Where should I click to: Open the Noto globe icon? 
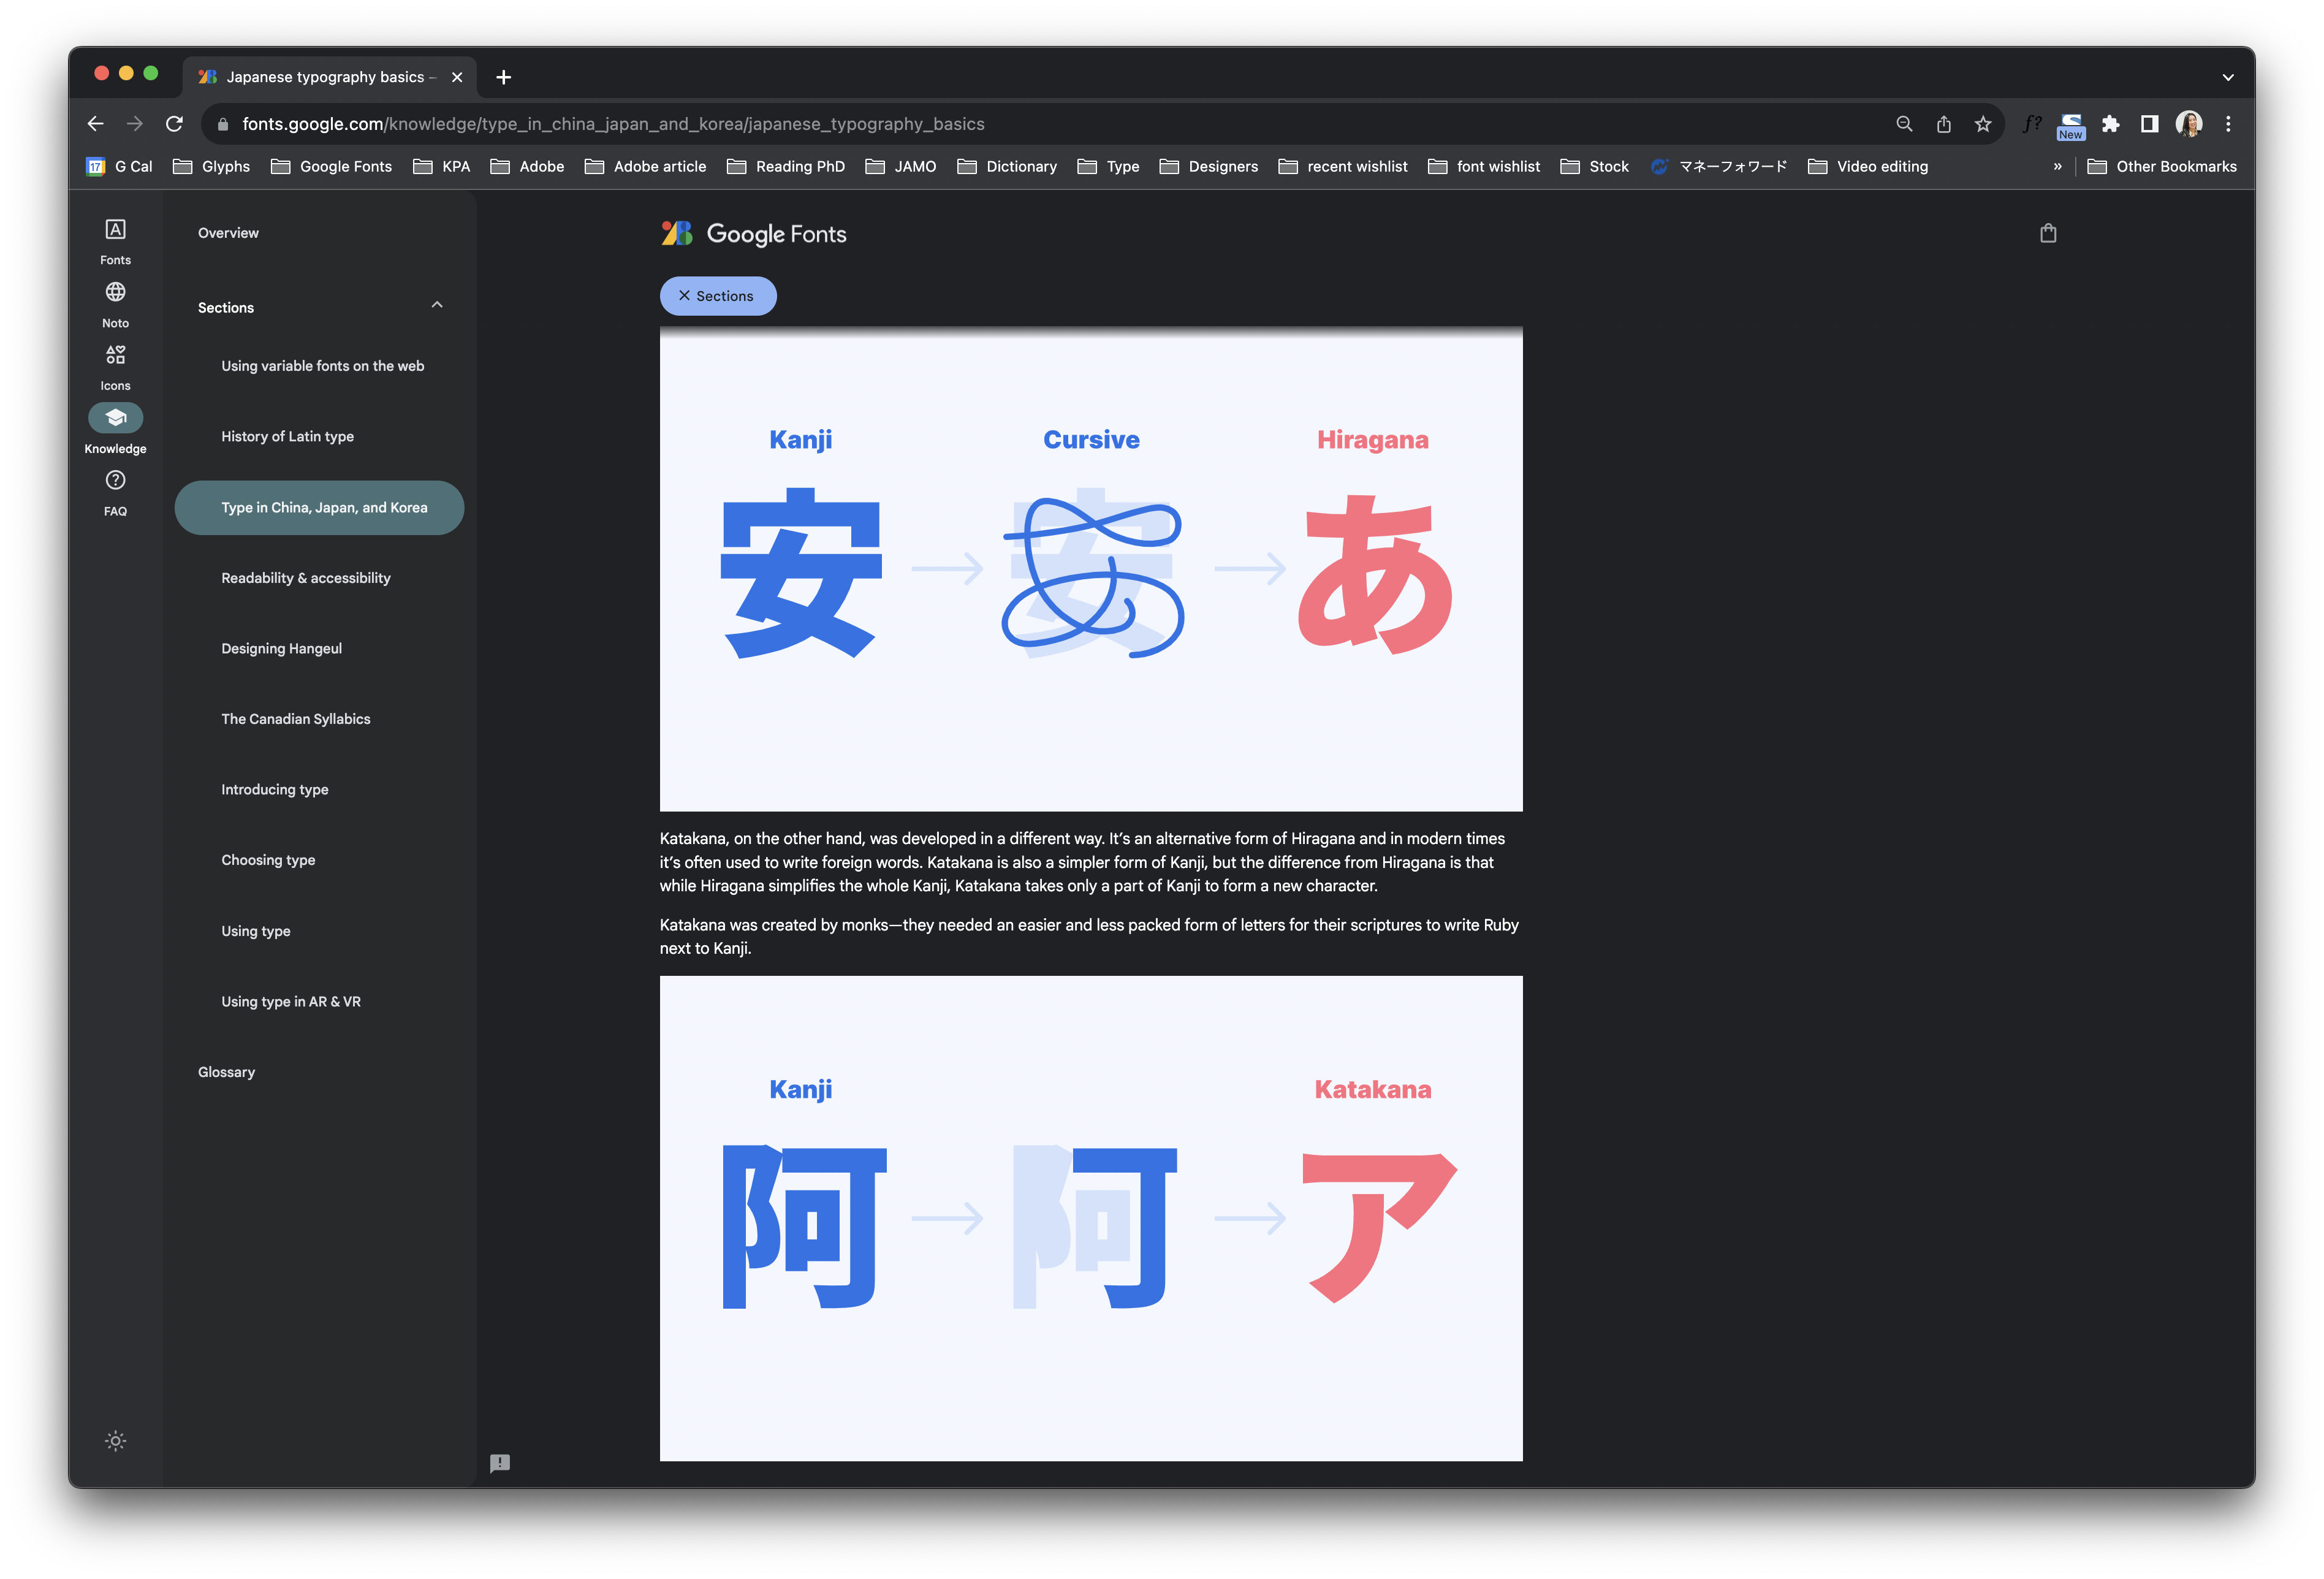[115, 292]
